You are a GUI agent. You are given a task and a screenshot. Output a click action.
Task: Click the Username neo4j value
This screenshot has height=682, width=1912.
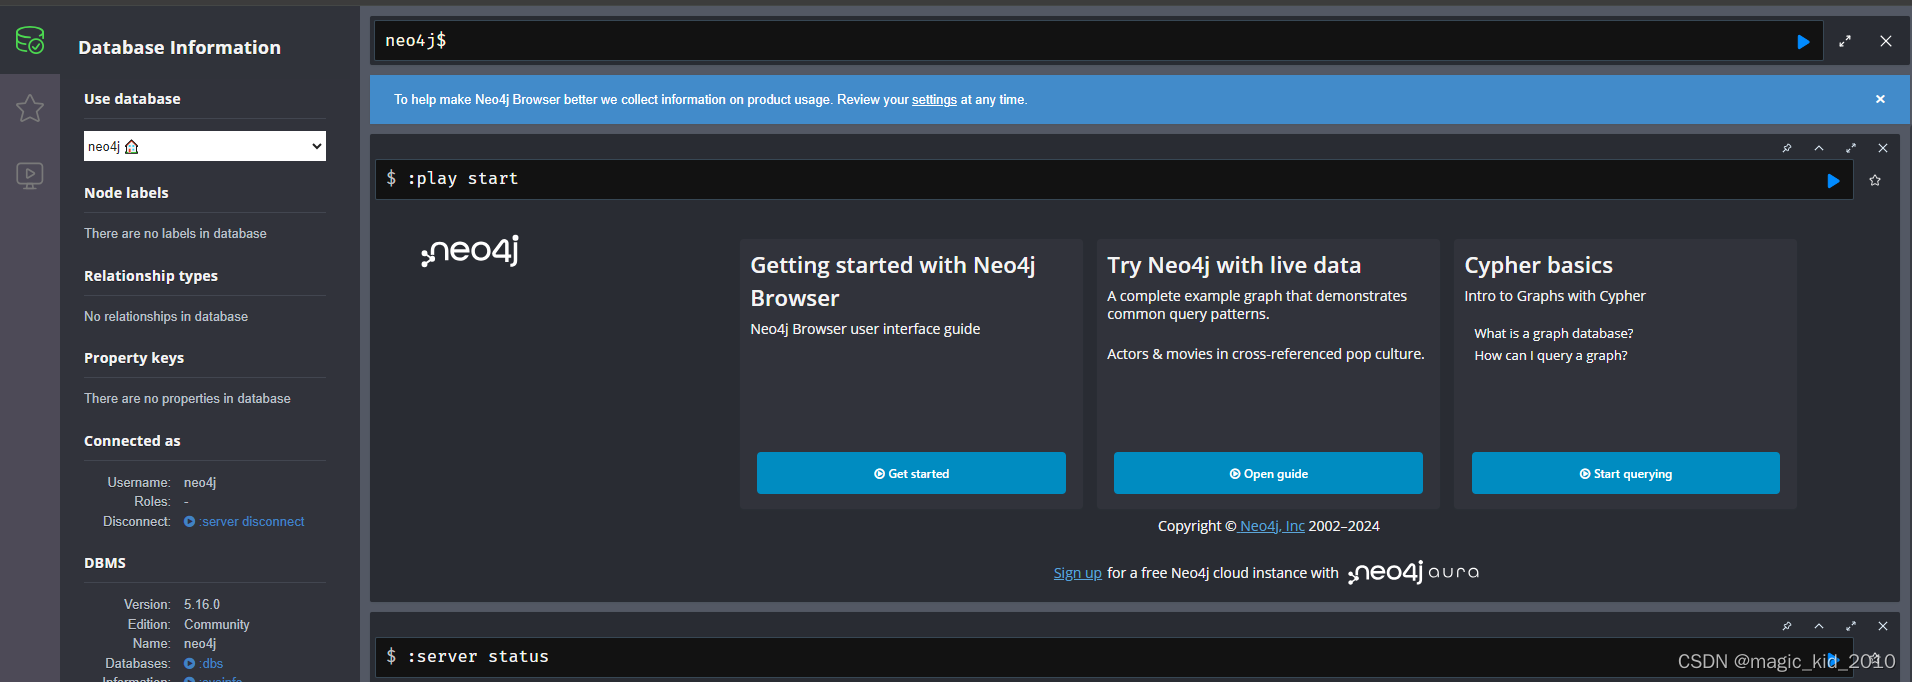200,483
